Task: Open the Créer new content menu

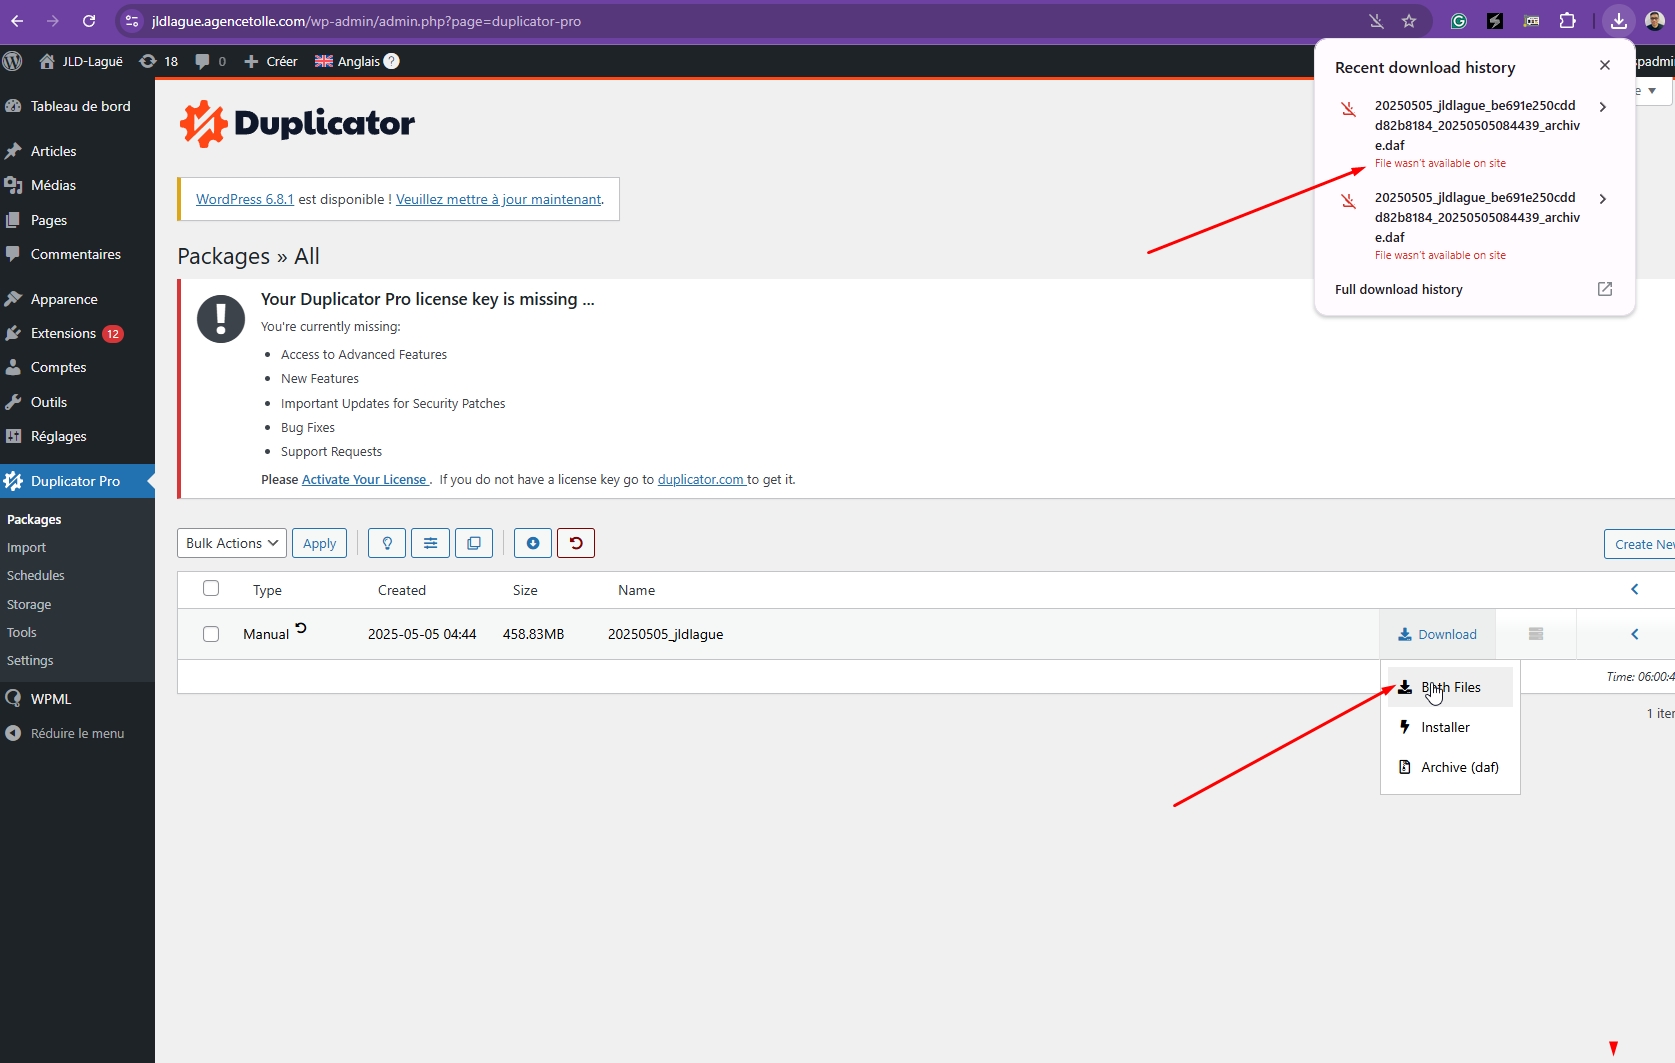Action: (x=271, y=61)
